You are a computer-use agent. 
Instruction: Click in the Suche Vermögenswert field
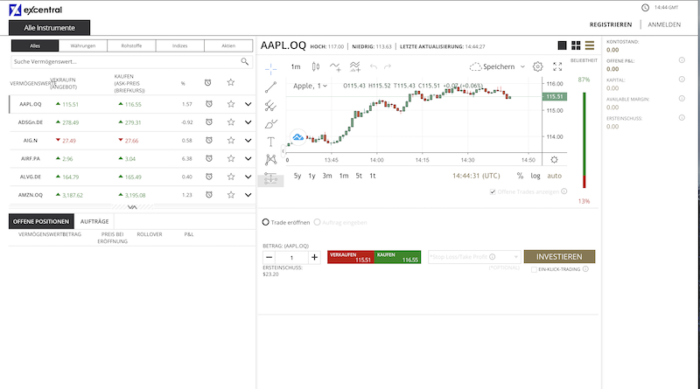point(125,62)
